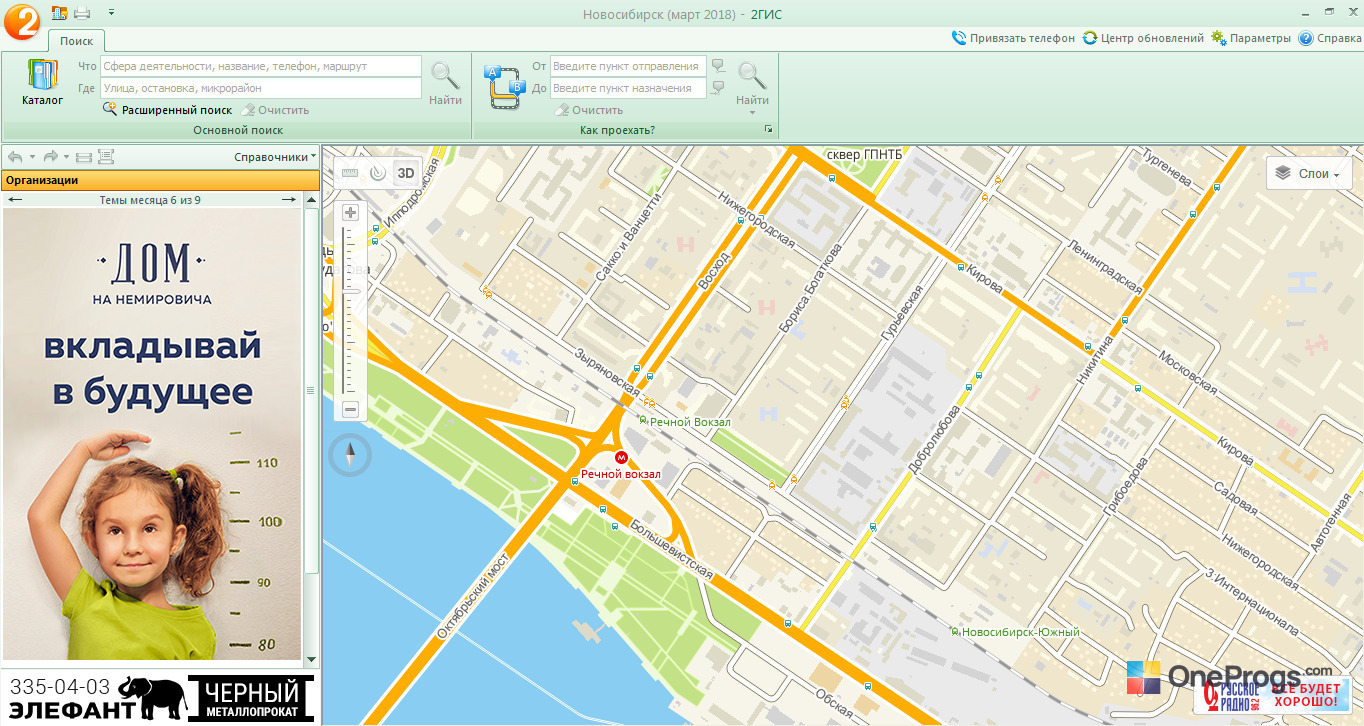Click Очистить in the Основной поиск group
Screen dimensions: 1364x726
[275, 110]
